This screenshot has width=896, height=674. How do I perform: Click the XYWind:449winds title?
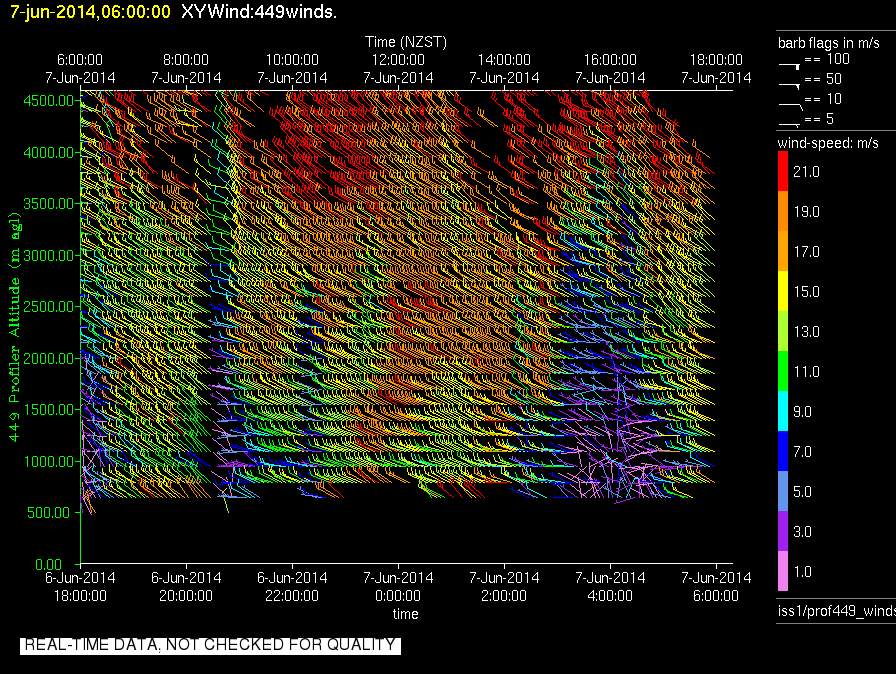click(259, 12)
